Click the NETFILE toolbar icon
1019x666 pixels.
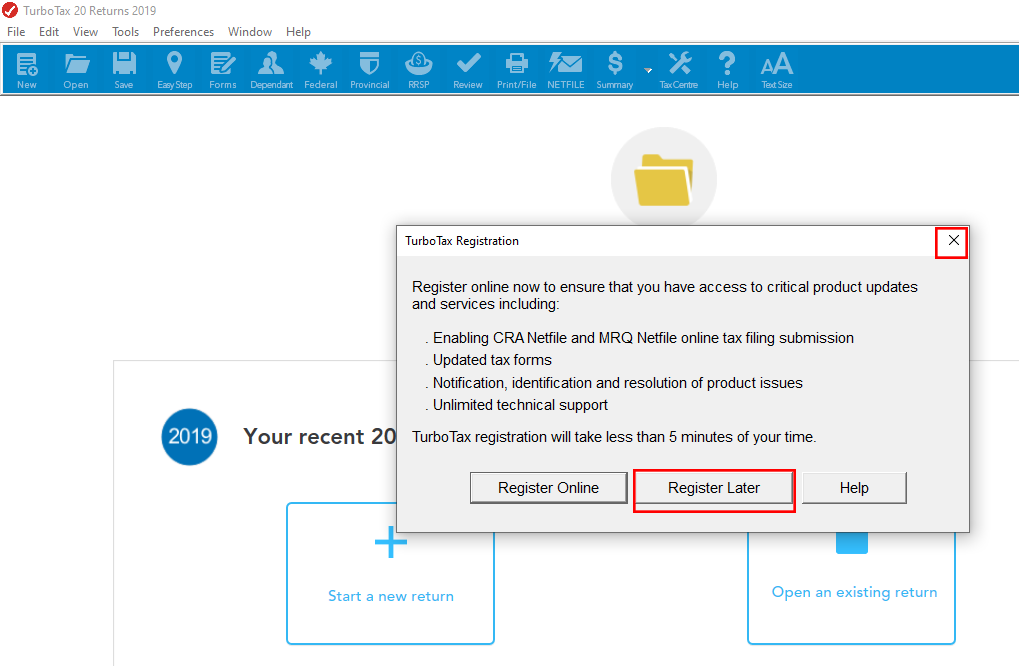tap(565, 70)
